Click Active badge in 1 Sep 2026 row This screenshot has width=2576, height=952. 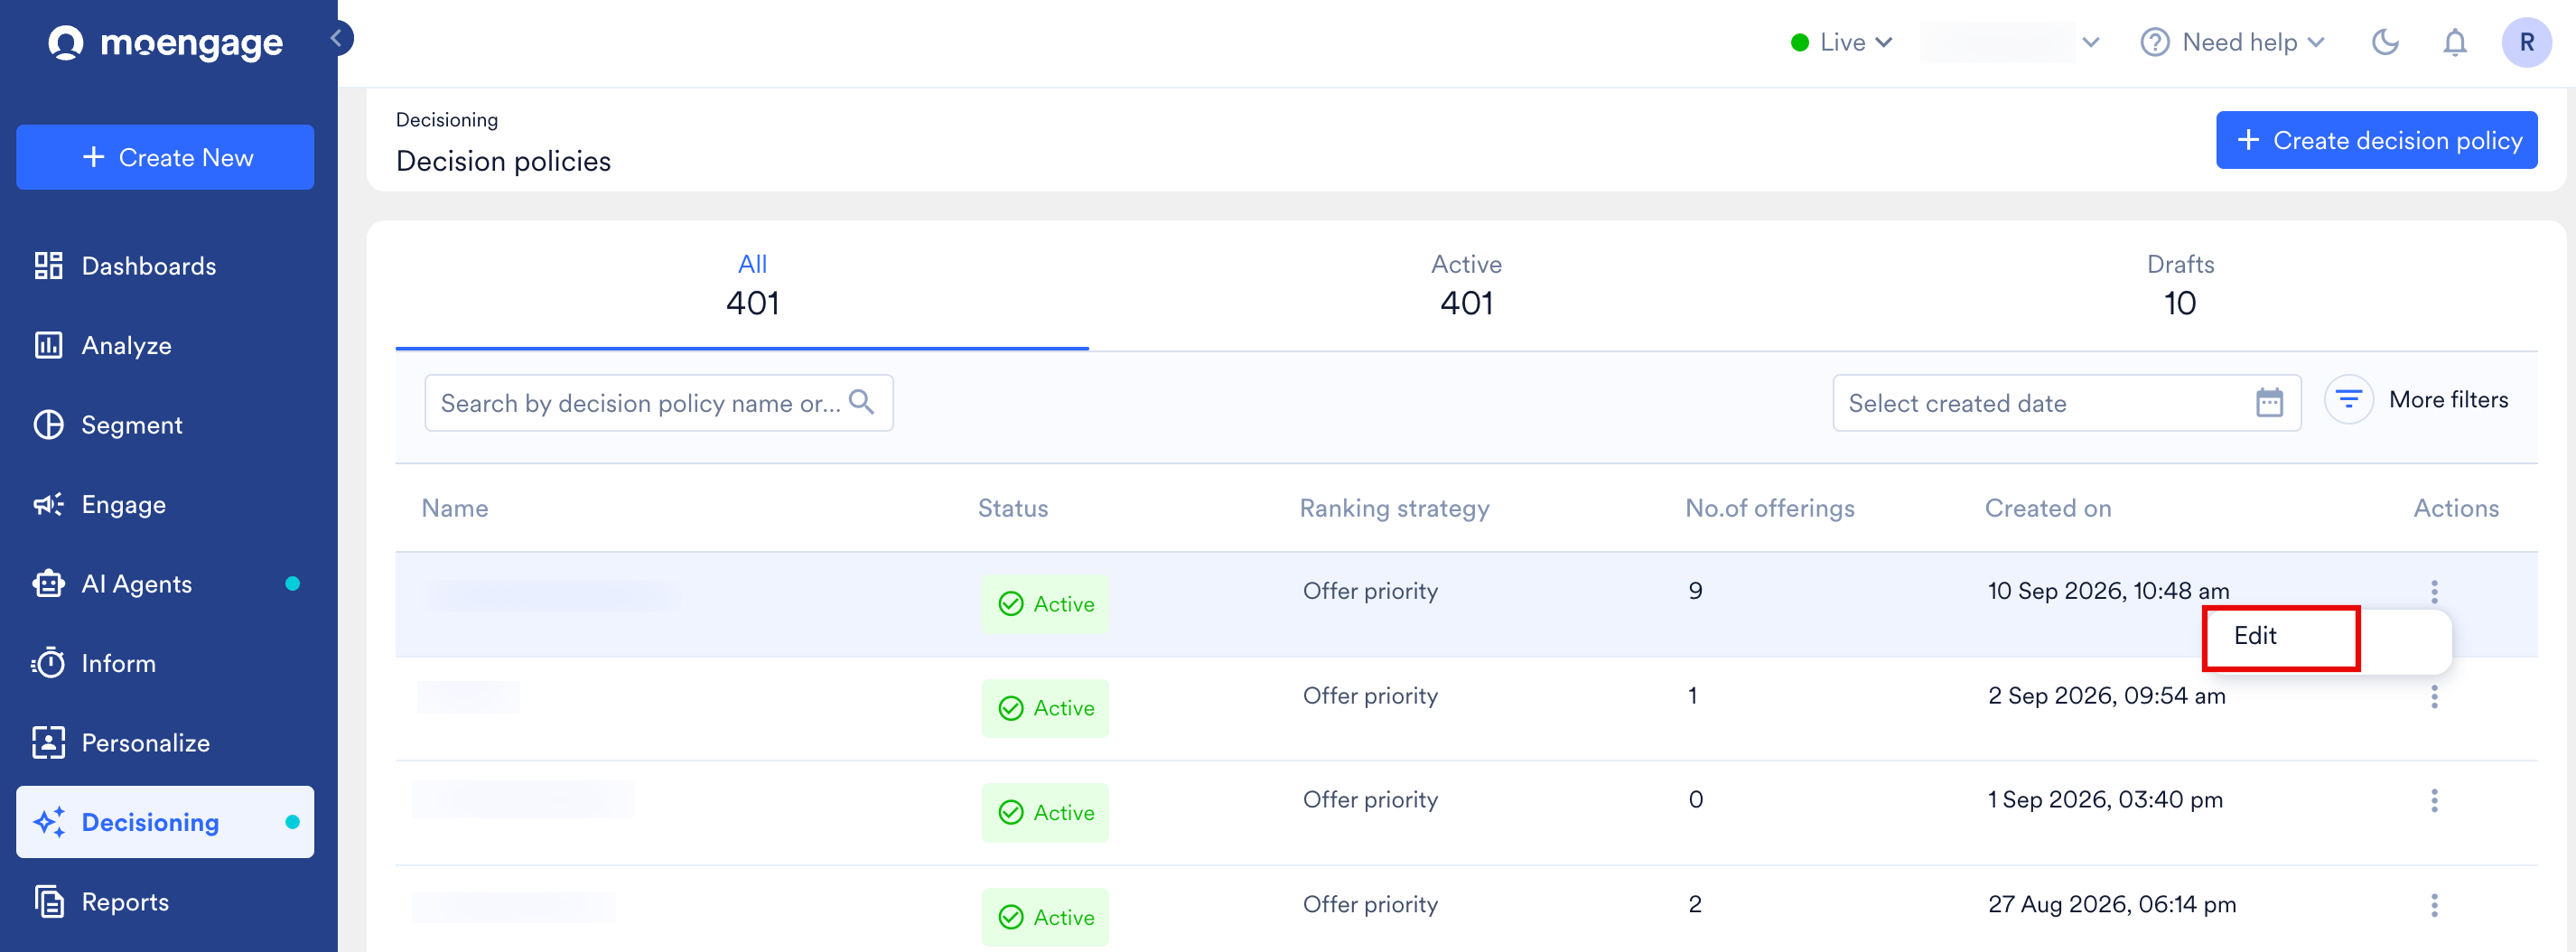click(x=1045, y=813)
